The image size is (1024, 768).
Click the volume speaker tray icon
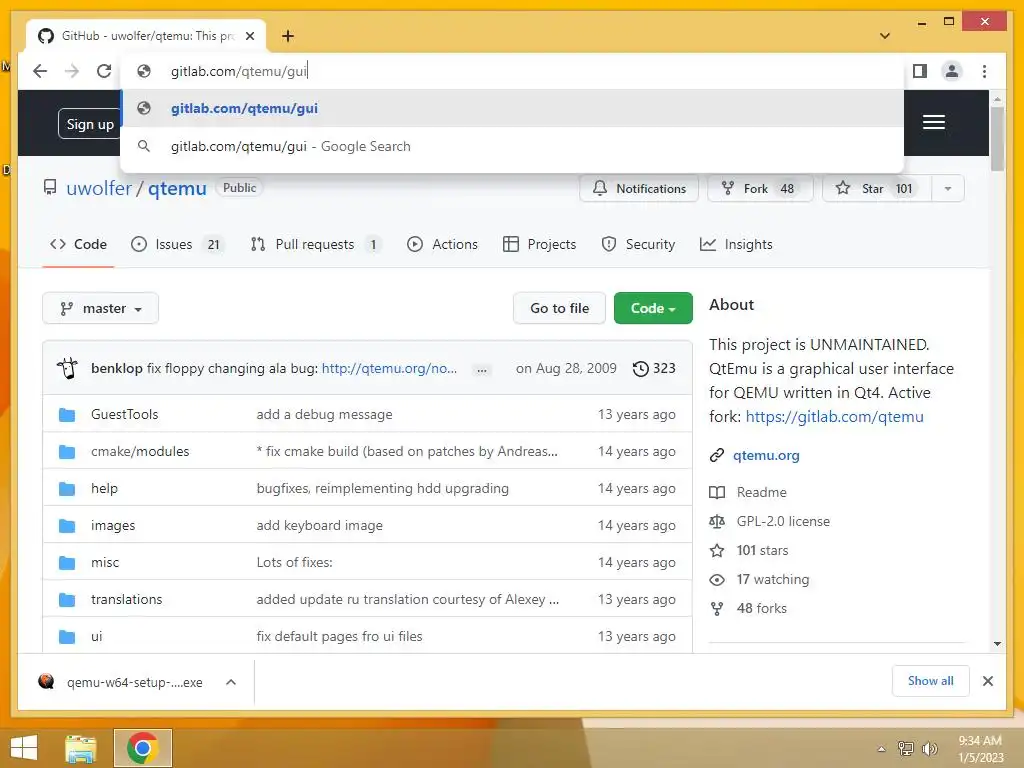[929, 748]
